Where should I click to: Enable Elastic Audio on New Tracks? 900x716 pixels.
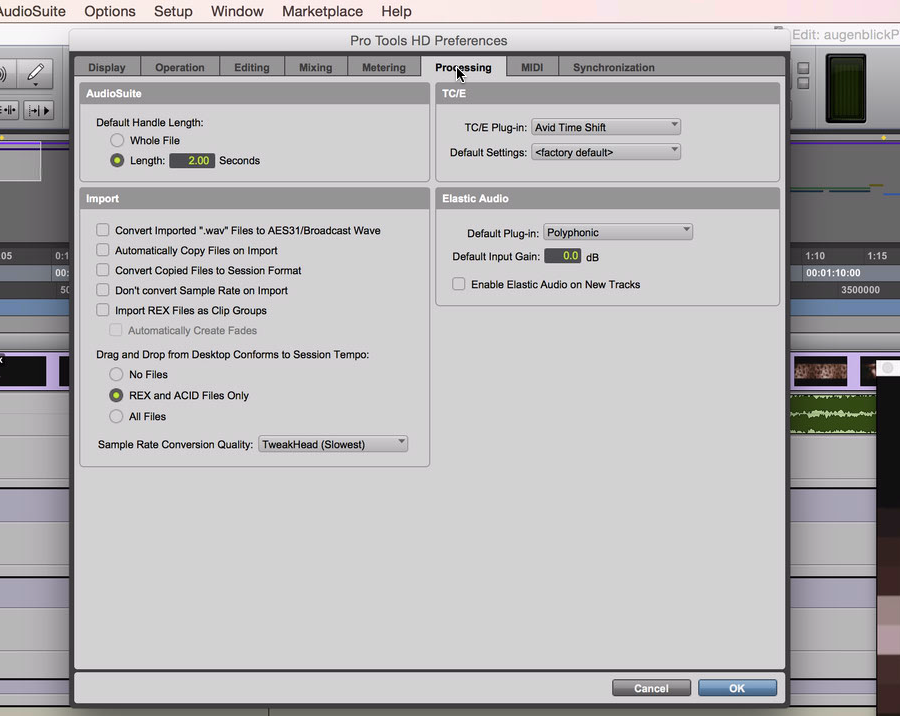[x=459, y=285]
